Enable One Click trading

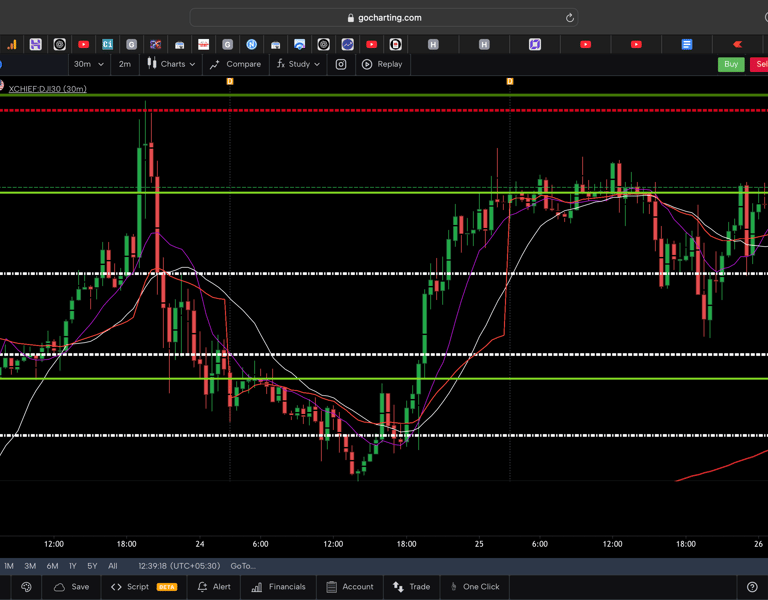coord(475,587)
